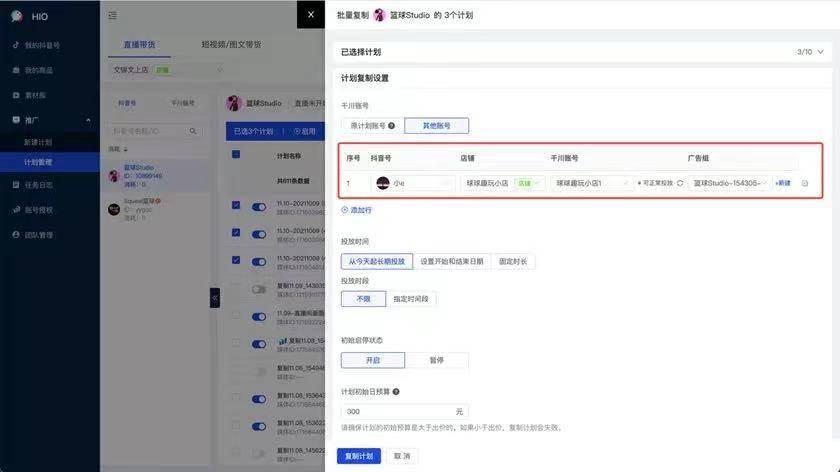The width and height of the screenshot is (840, 472).
Task: Choose 设置开始和结束日期 schedule tab
Action: pyautogui.click(x=451, y=261)
